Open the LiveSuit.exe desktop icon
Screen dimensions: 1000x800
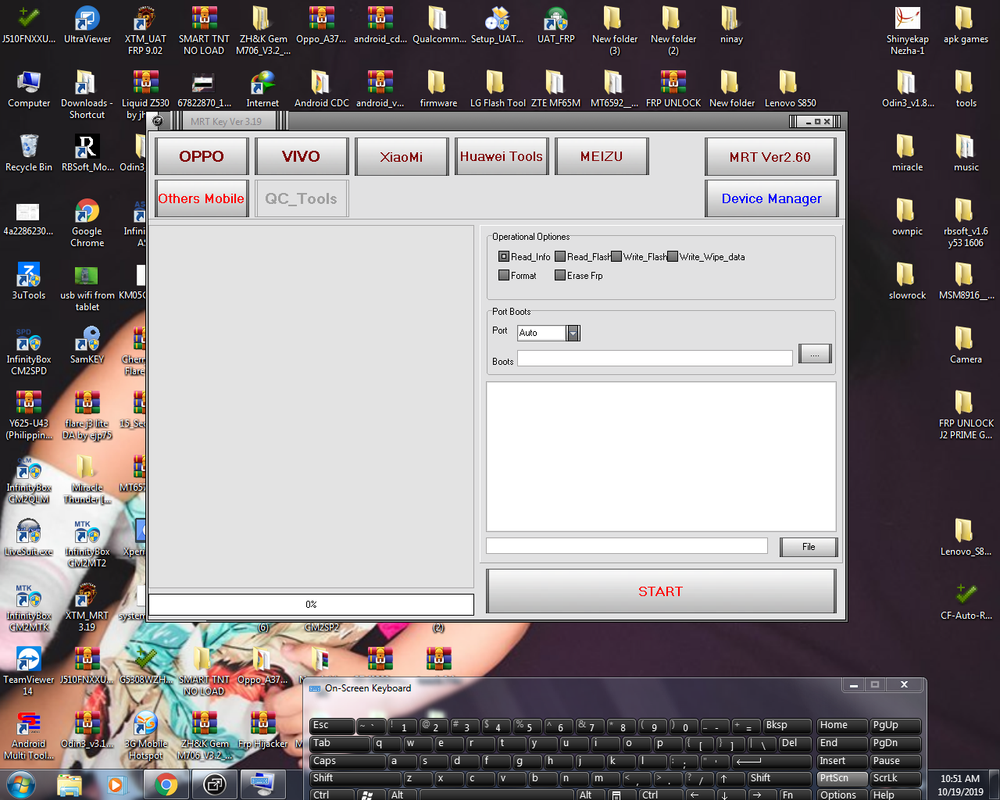(29, 537)
